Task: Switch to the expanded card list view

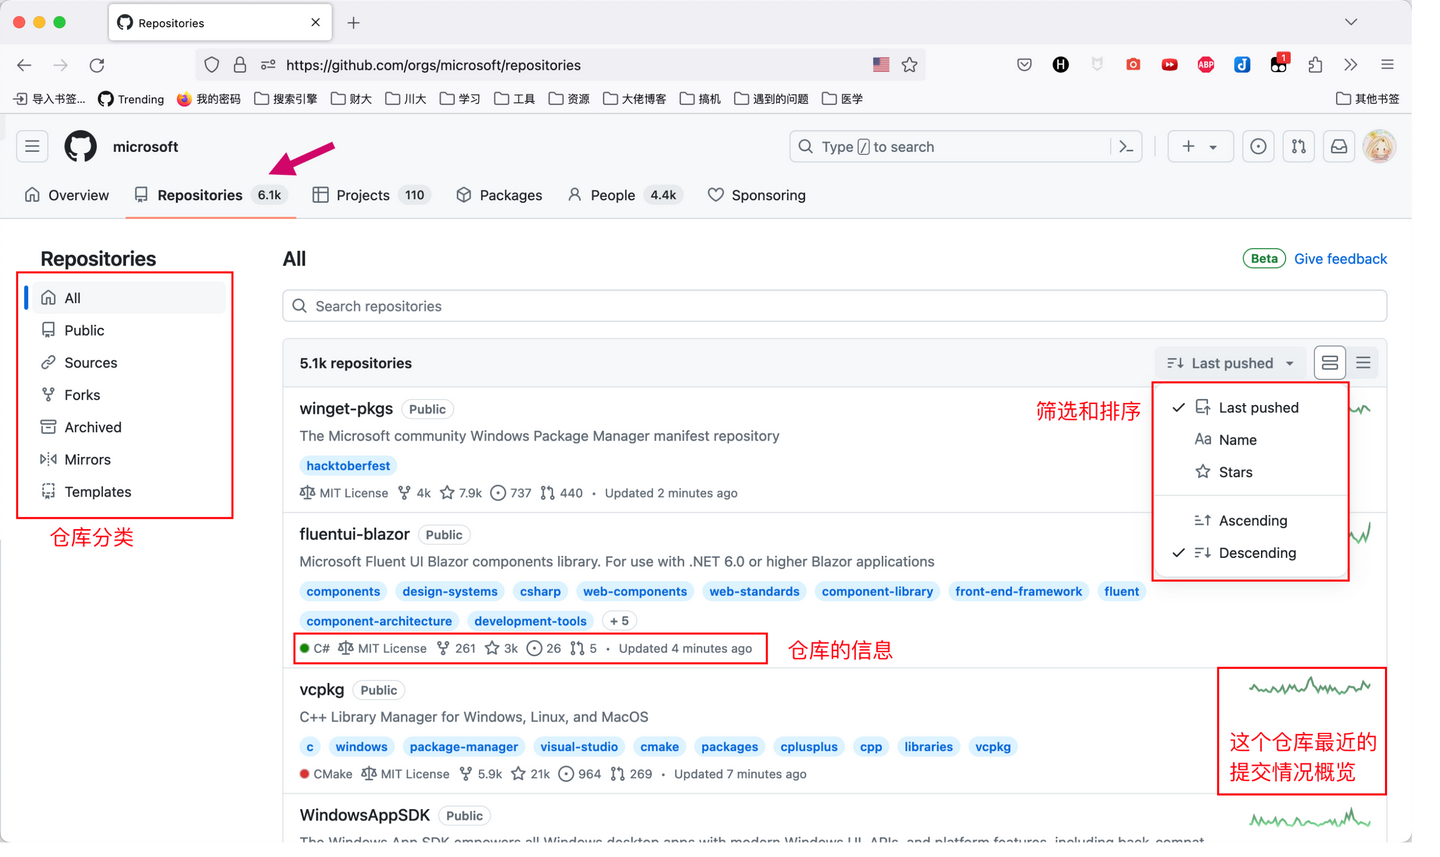Action: click(1329, 363)
